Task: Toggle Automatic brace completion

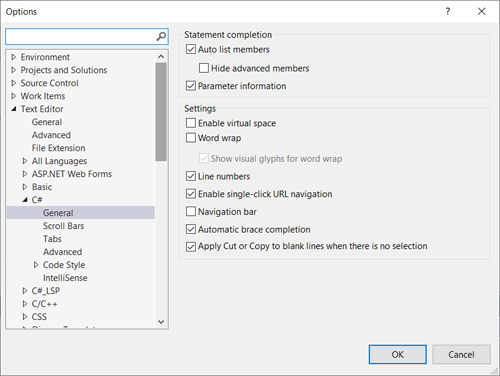Action: pyautogui.click(x=191, y=229)
